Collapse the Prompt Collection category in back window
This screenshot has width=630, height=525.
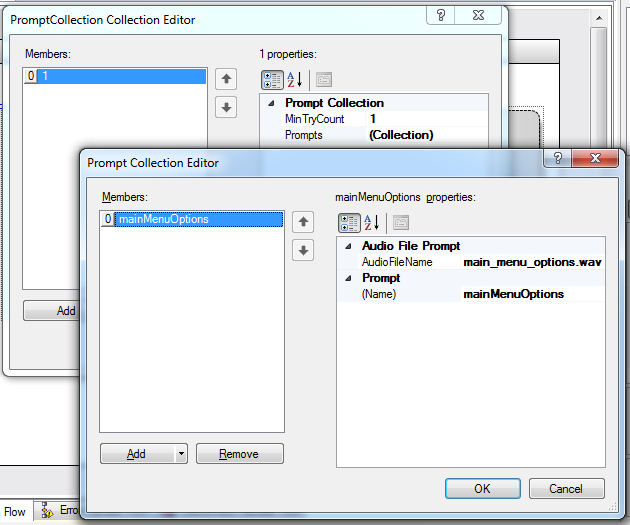(272, 103)
